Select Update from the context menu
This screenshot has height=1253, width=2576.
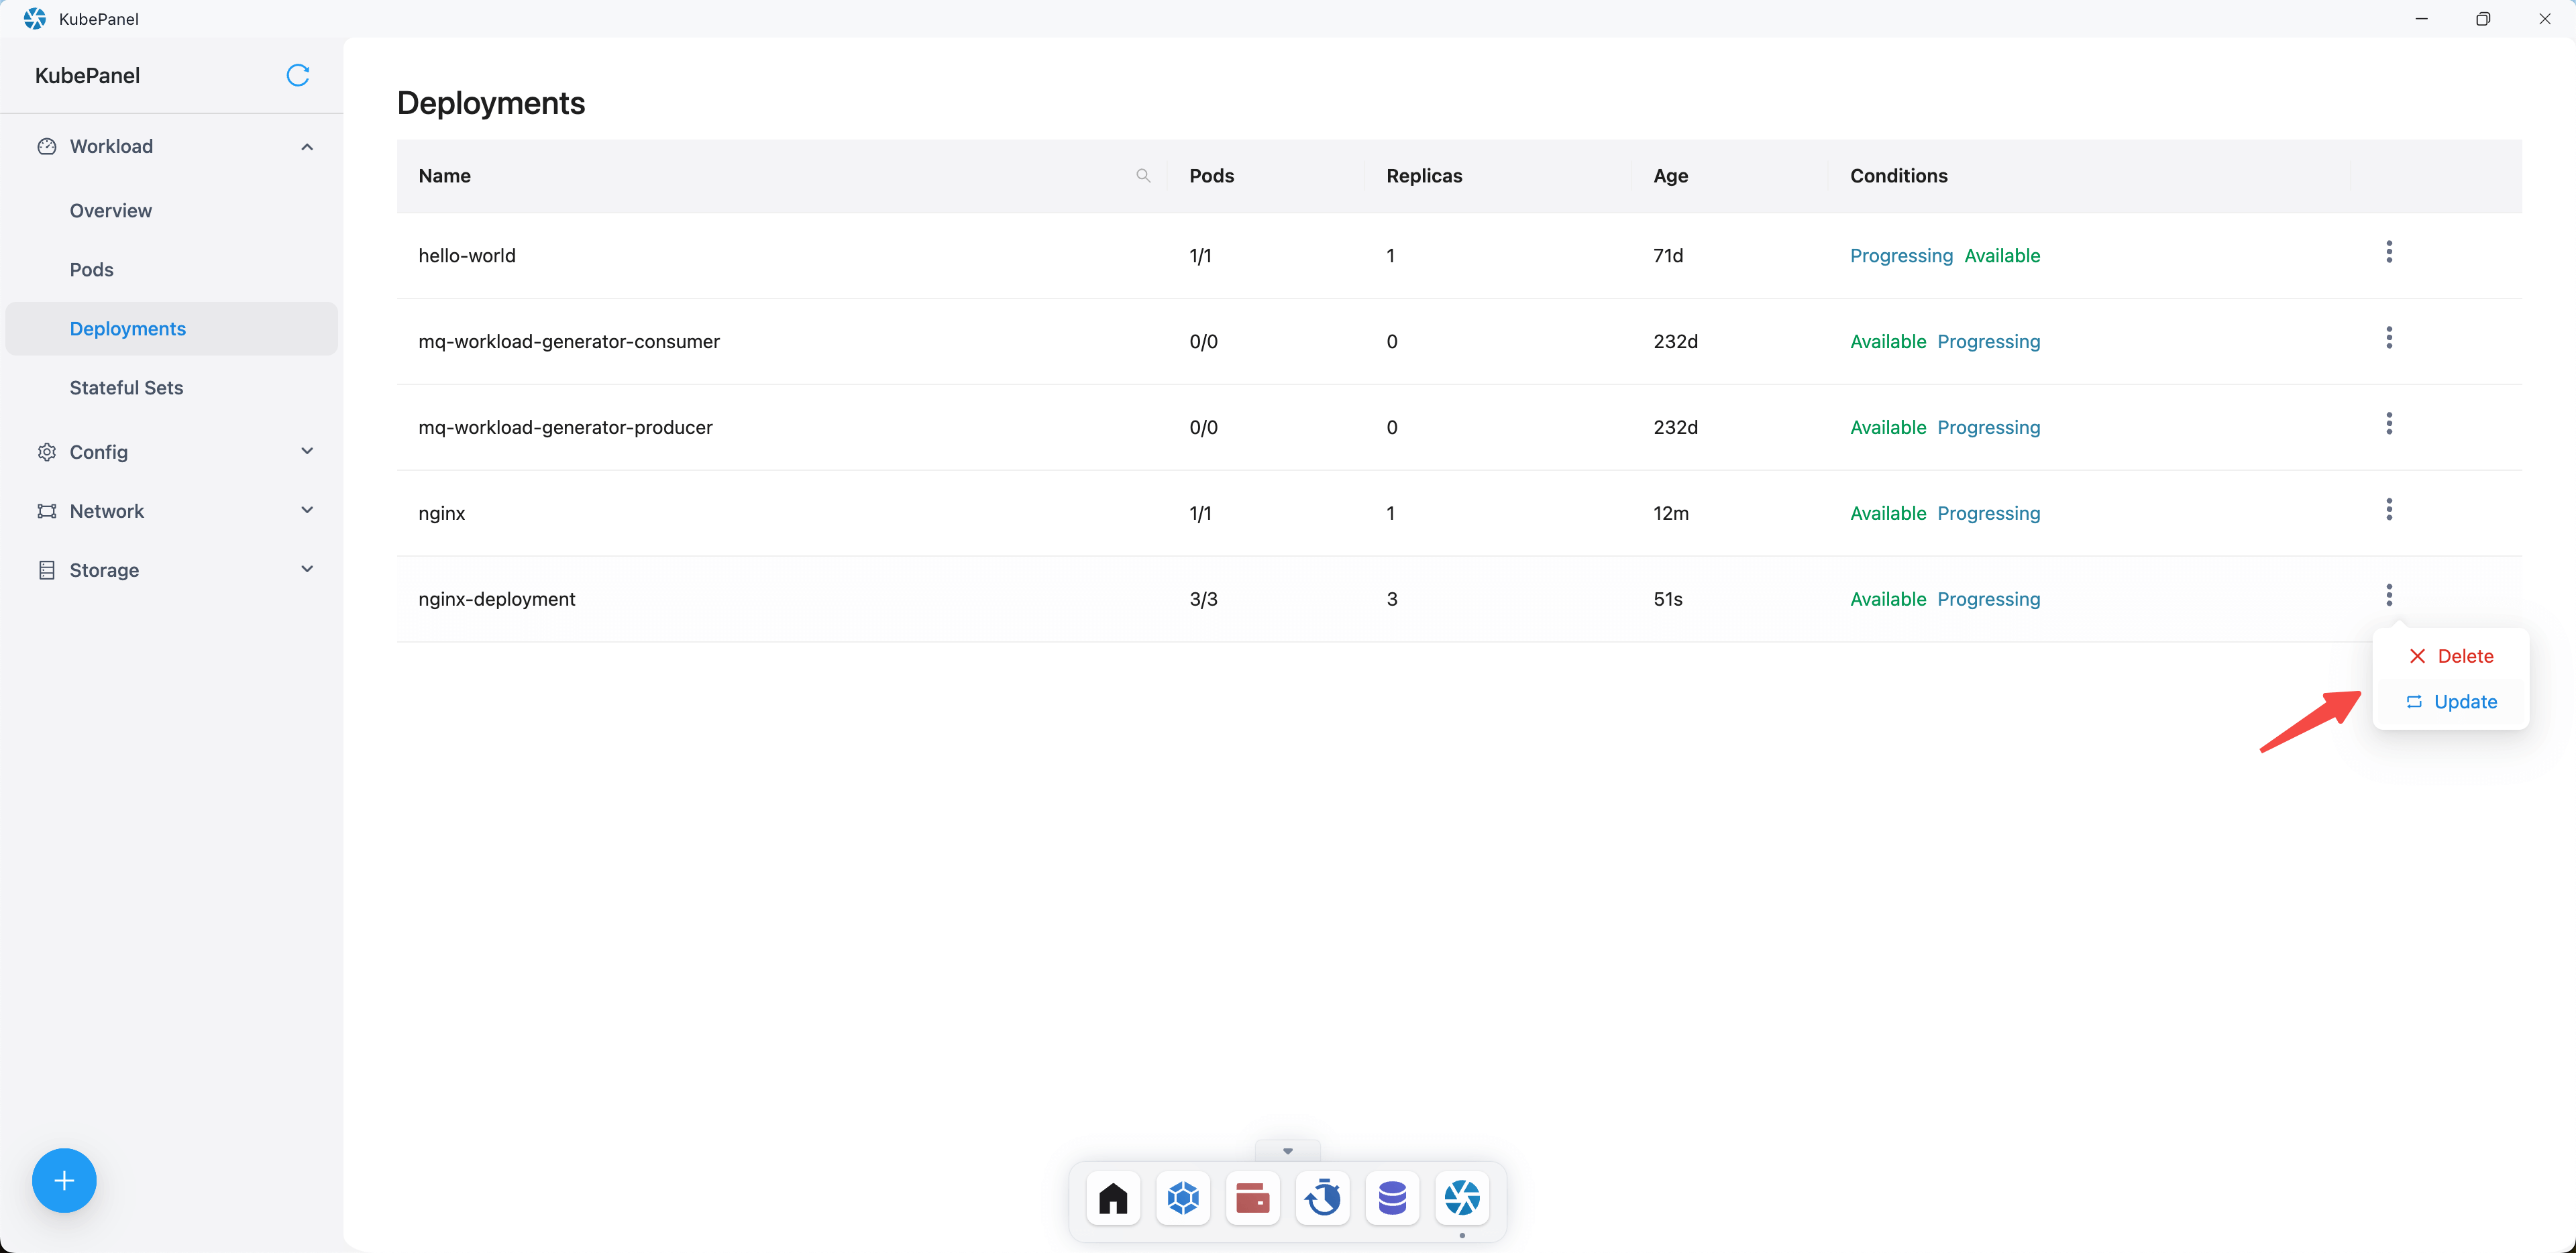point(2451,702)
